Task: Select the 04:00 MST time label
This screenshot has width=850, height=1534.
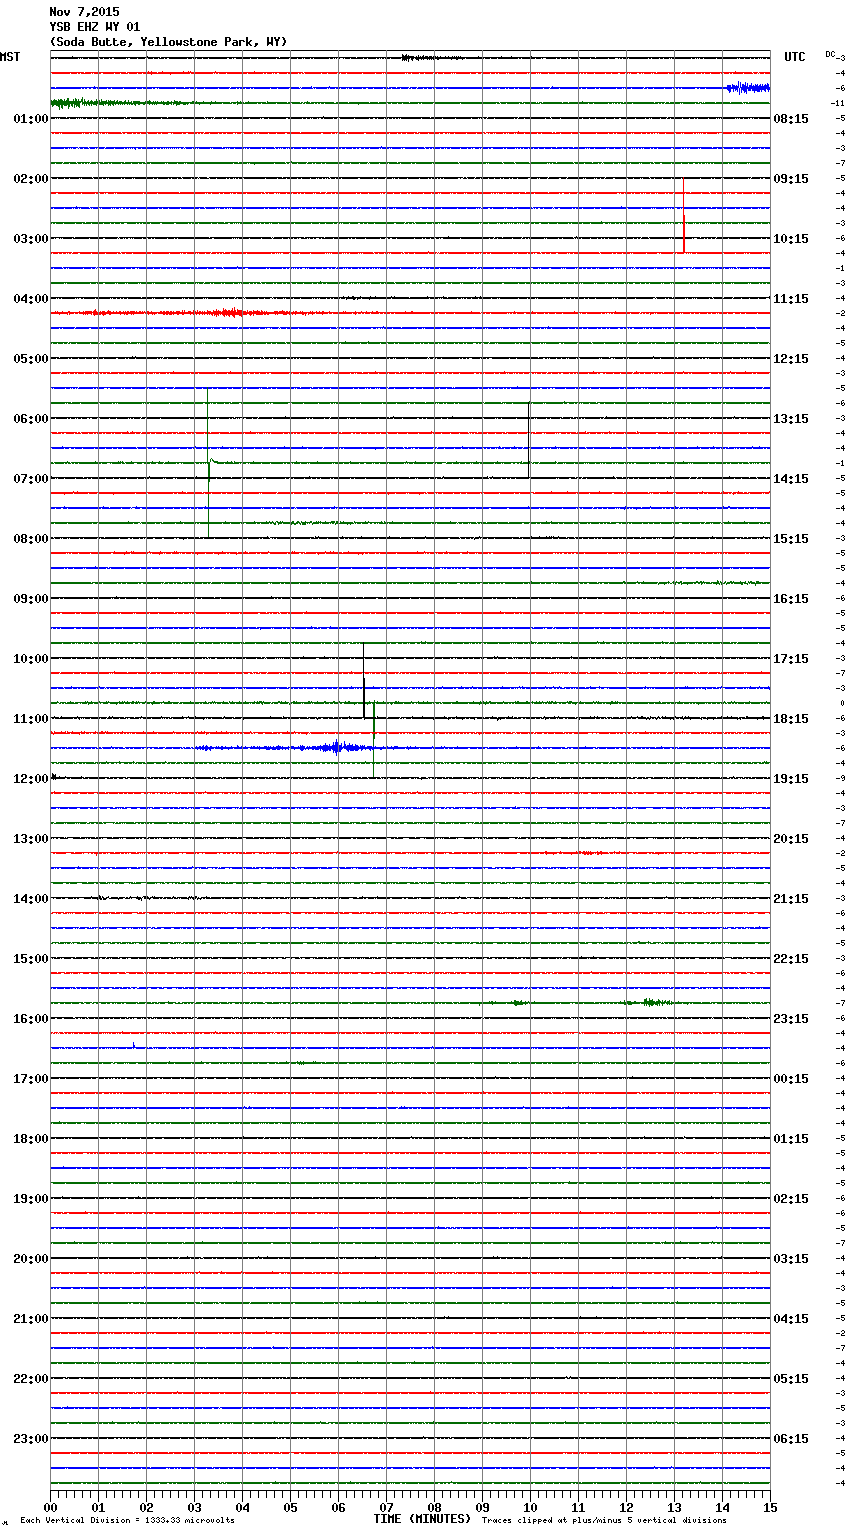Action: (x=31, y=299)
